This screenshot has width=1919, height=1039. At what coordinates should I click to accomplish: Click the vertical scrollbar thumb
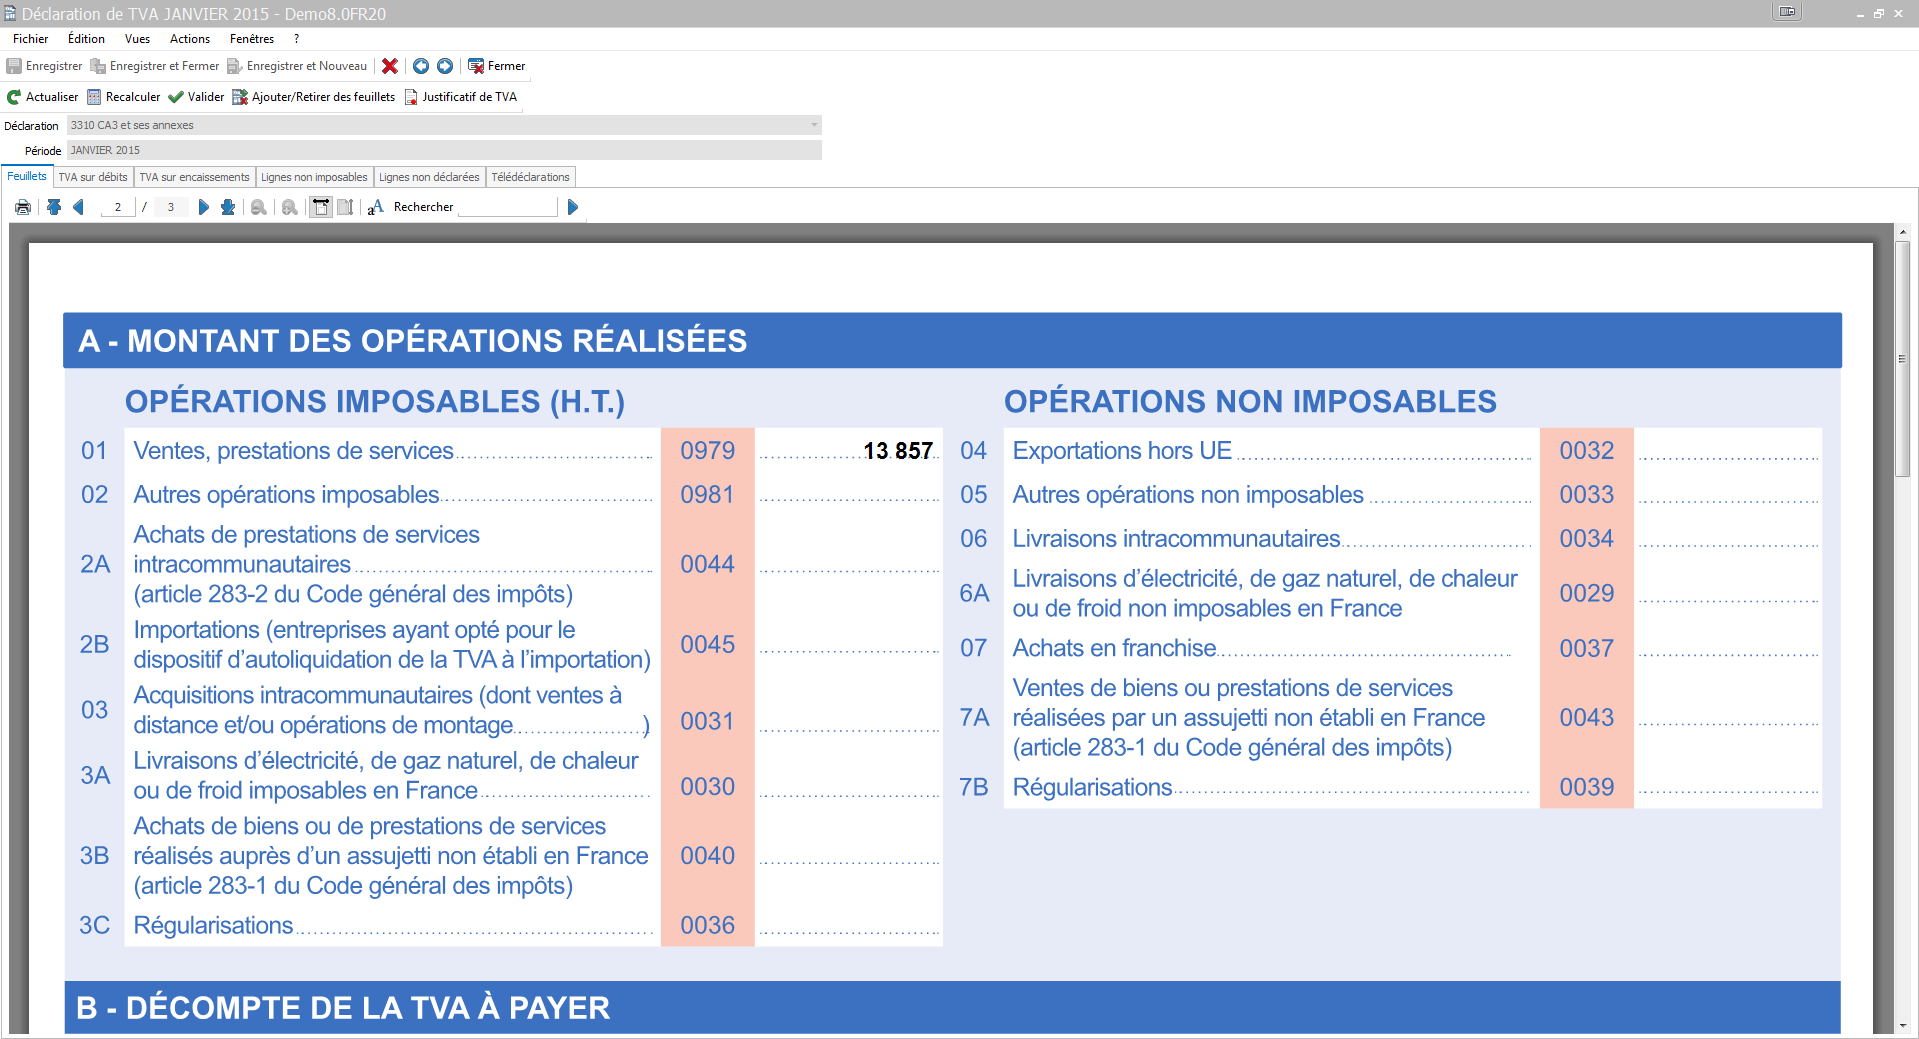click(1903, 358)
